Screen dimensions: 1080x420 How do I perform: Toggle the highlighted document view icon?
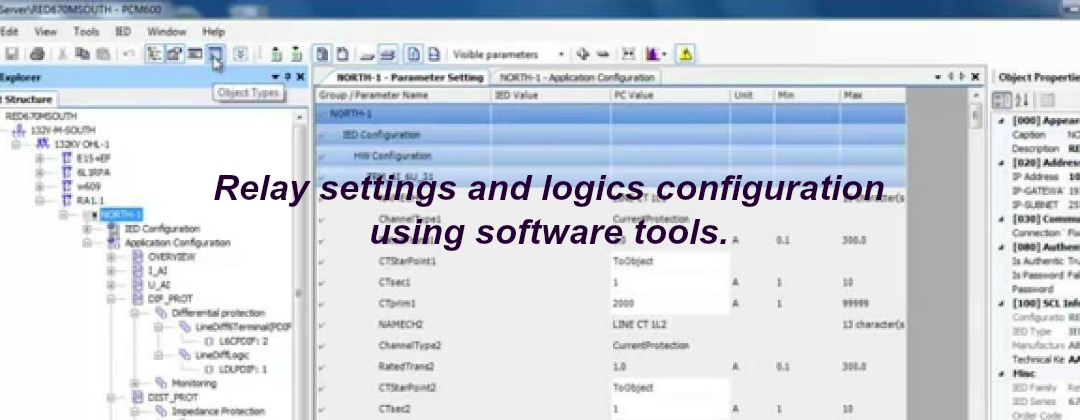coord(413,54)
